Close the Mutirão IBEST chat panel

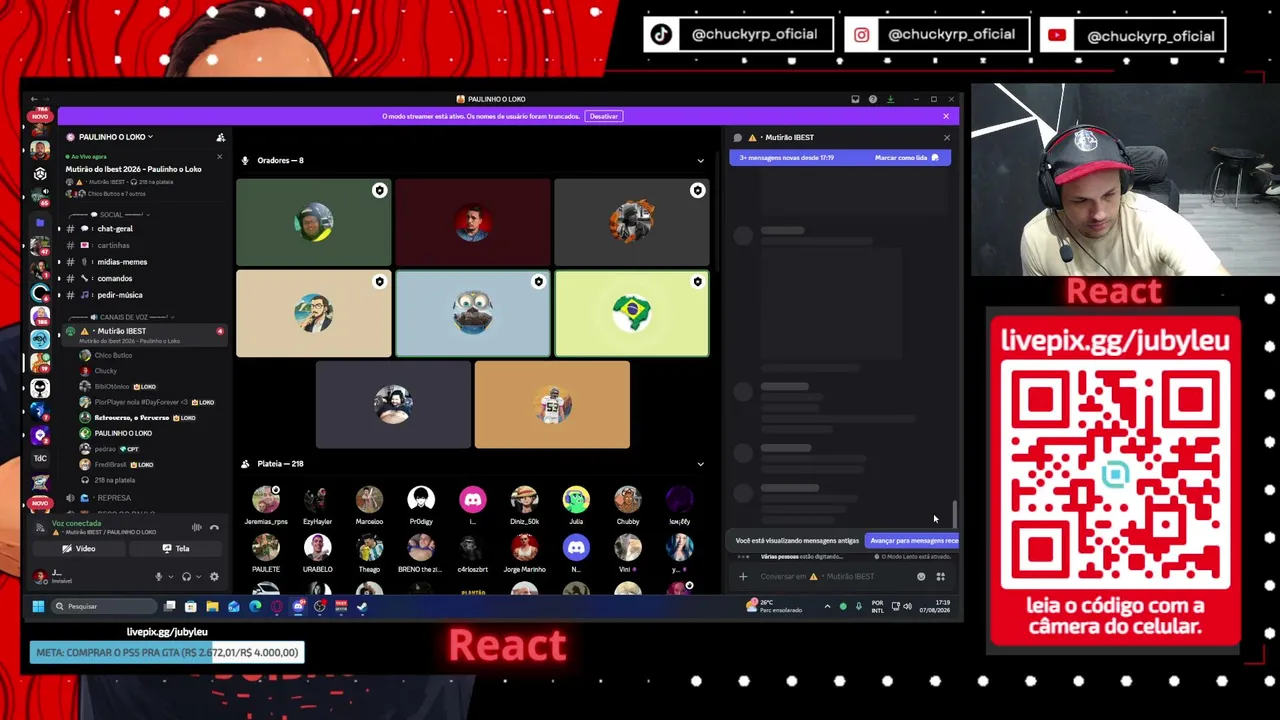coord(946,137)
